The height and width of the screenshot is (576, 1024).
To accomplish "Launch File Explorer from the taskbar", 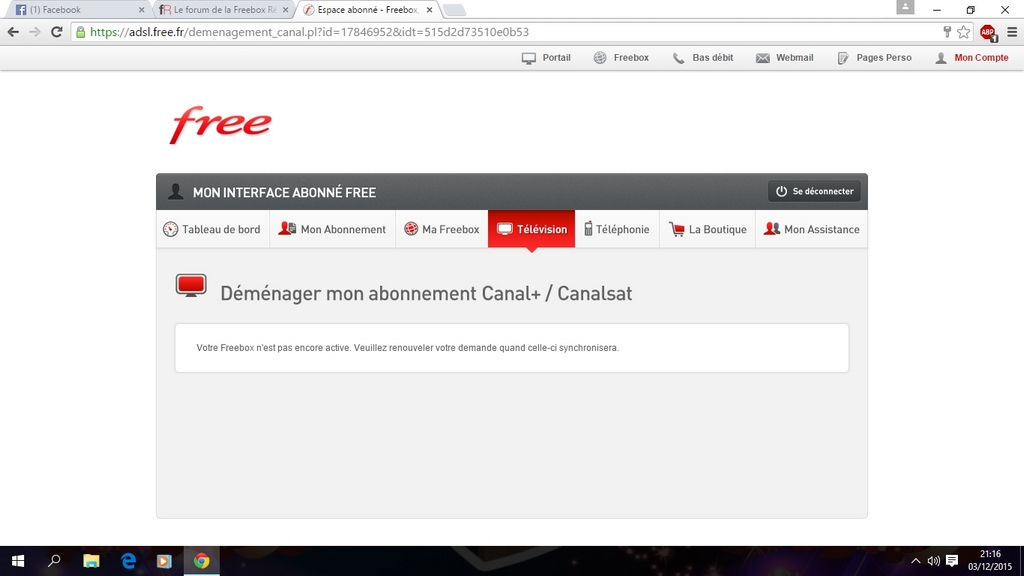I will click(91, 560).
